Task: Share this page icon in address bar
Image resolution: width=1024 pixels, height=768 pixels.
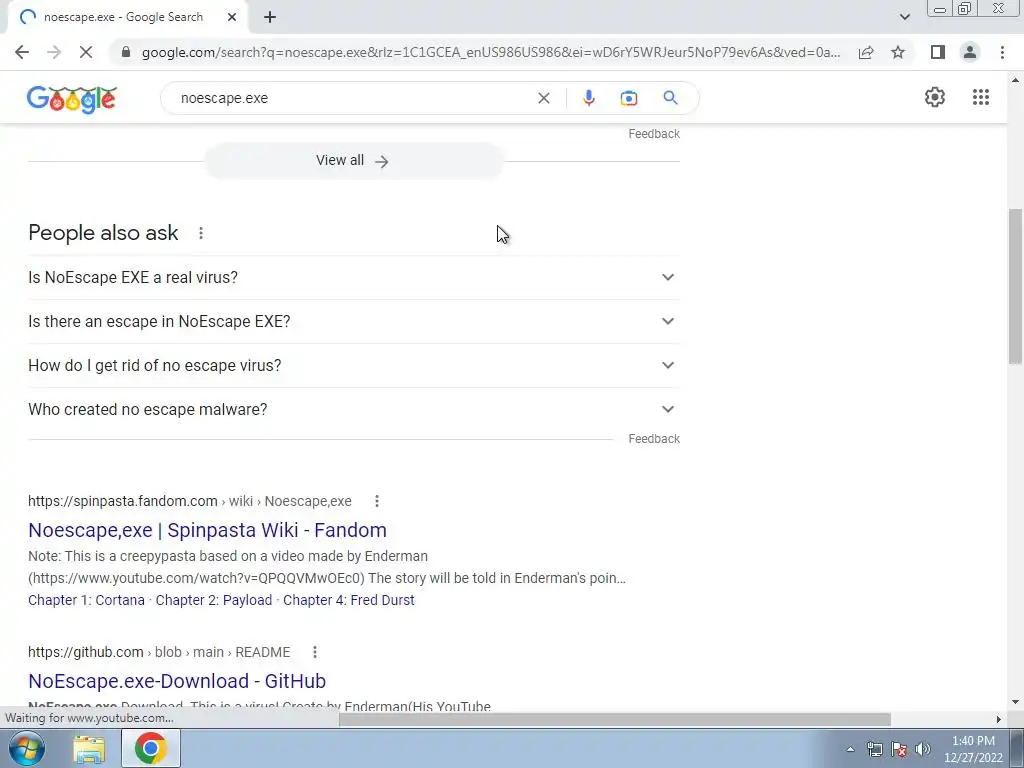Action: point(866,52)
